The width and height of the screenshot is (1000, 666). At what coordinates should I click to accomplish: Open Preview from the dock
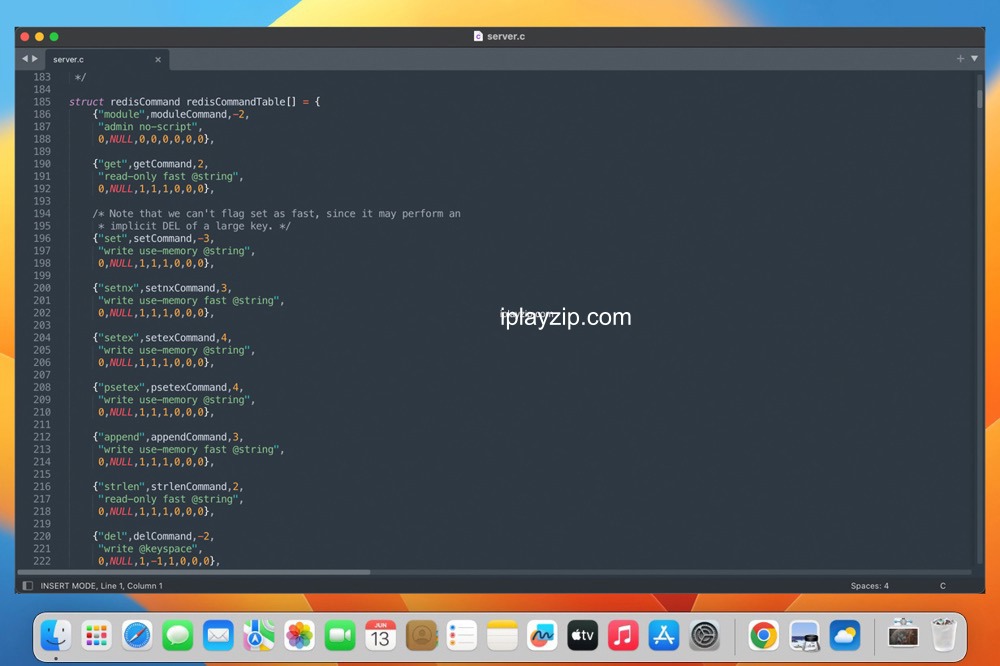[x=804, y=635]
